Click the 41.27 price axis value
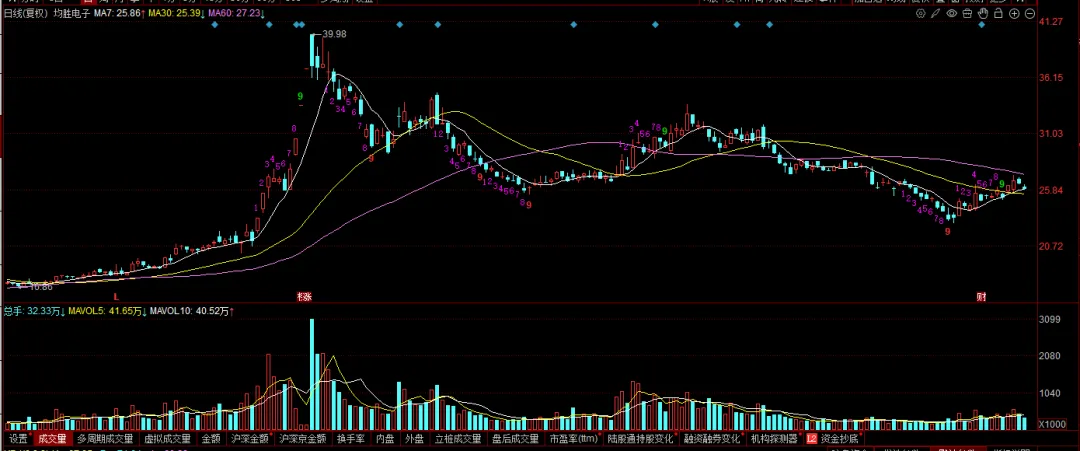Viewport: 1080px width, 451px height. [x=1050, y=23]
